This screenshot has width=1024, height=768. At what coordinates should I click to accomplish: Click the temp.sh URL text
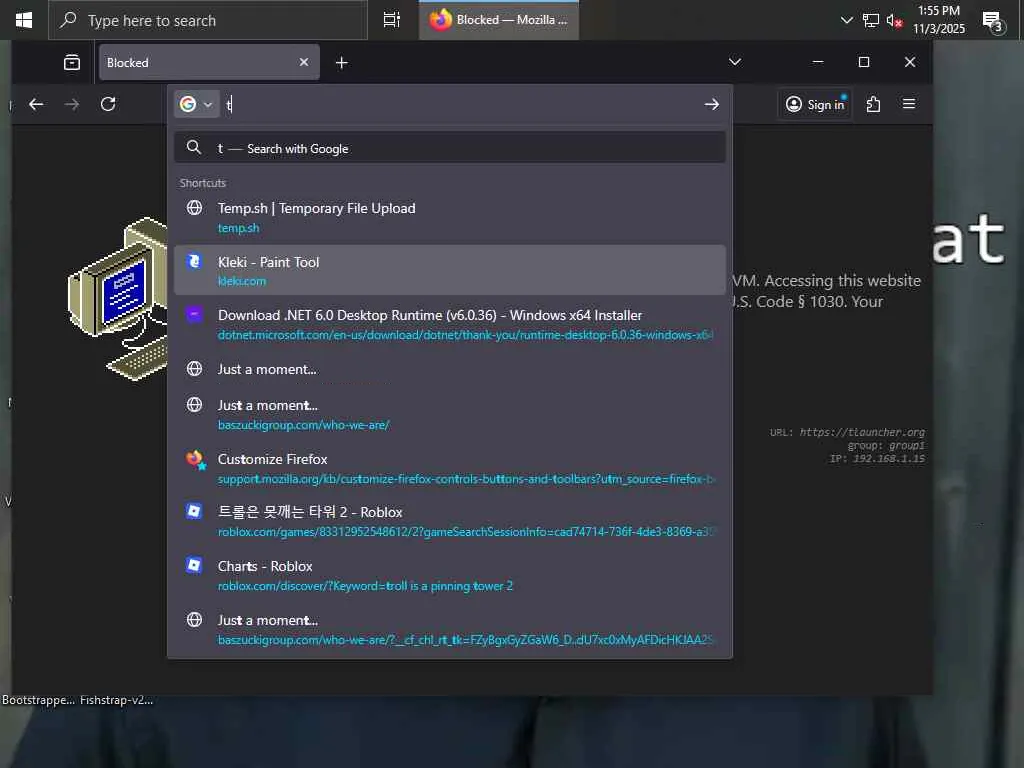(x=238, y=228)
